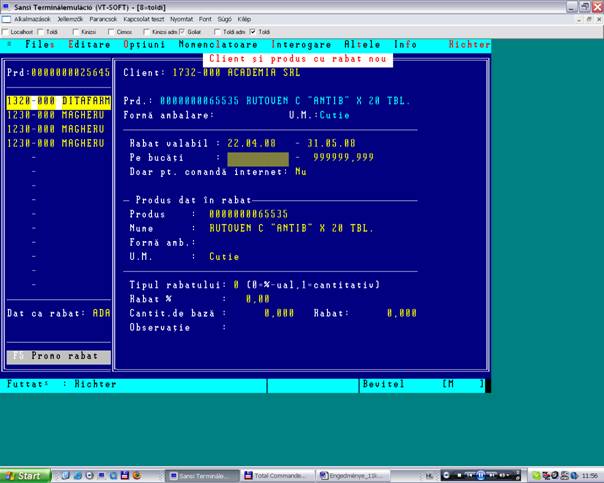The image size is (604, 483).
Task: Click the system tray clock
Action: pos(589,476)
